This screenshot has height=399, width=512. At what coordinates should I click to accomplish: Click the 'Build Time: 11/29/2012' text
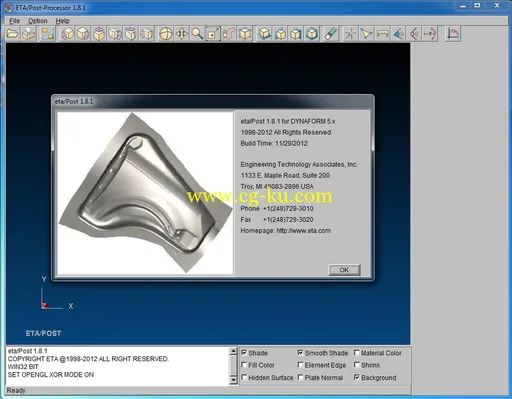[x=274, y=144]
